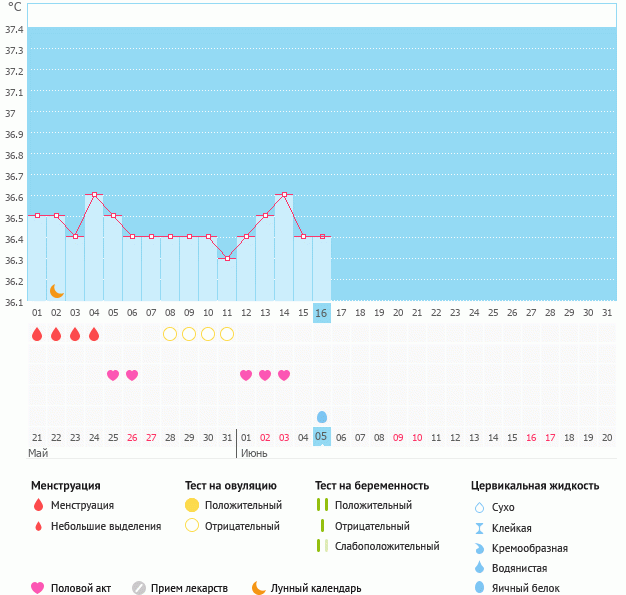Click the lowest temperature point on day 11

click(x=227, y=258)
